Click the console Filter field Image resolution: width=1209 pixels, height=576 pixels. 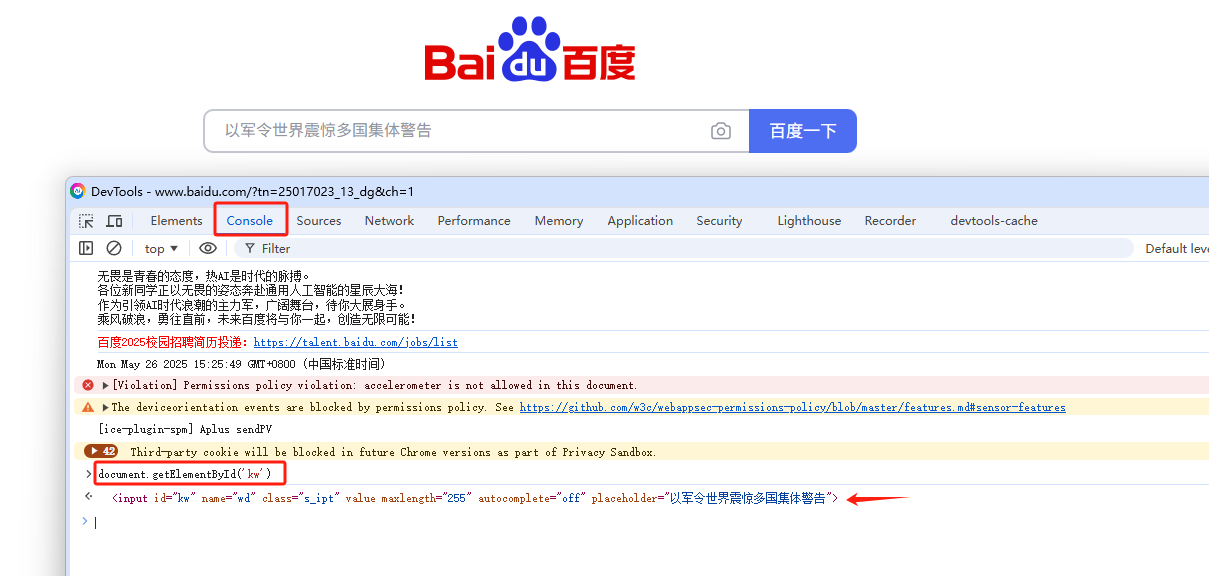click(x=683, y=248)
